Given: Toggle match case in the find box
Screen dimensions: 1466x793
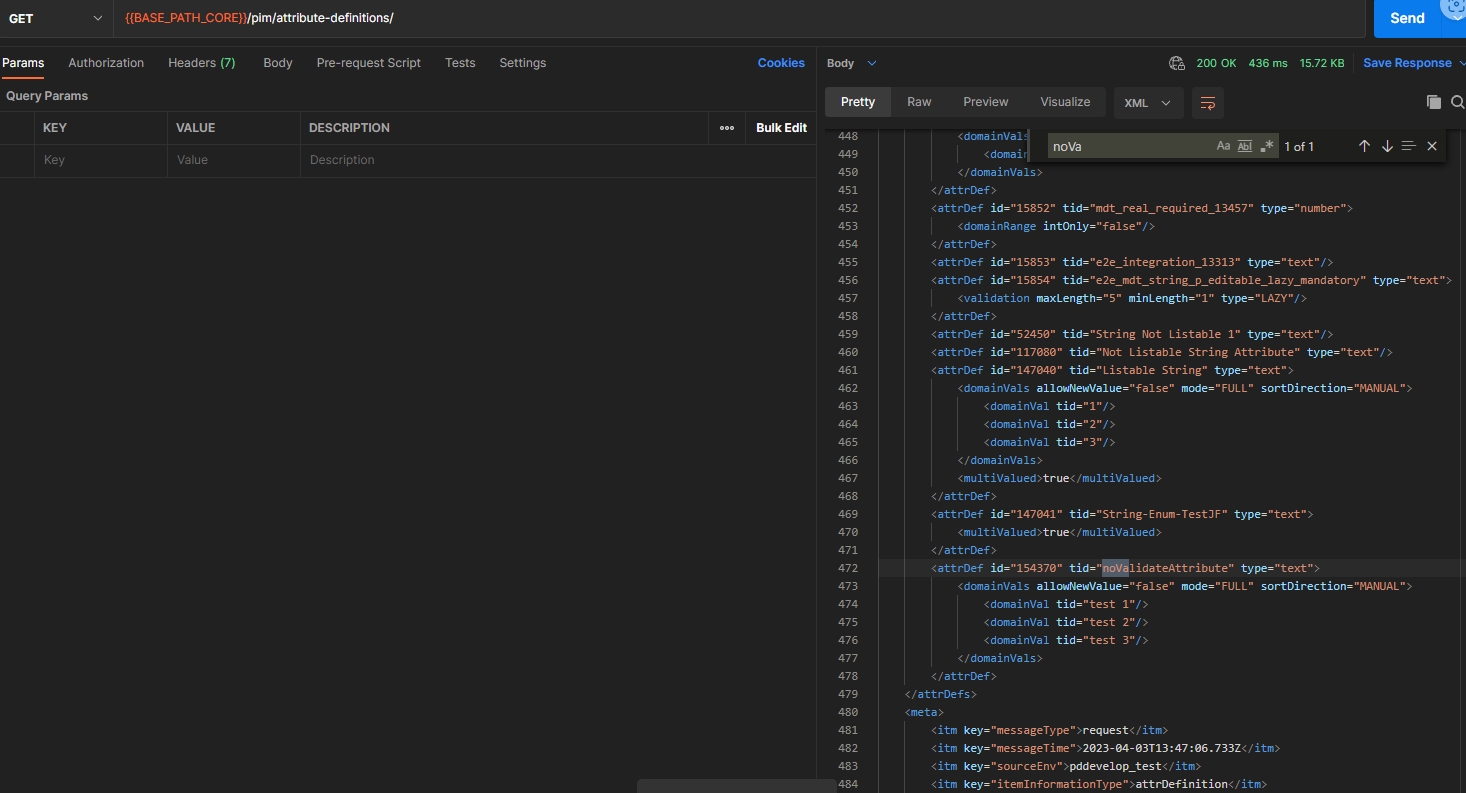Looking at the screenshot, I should pyautogui.click(x=1222, y=146).
